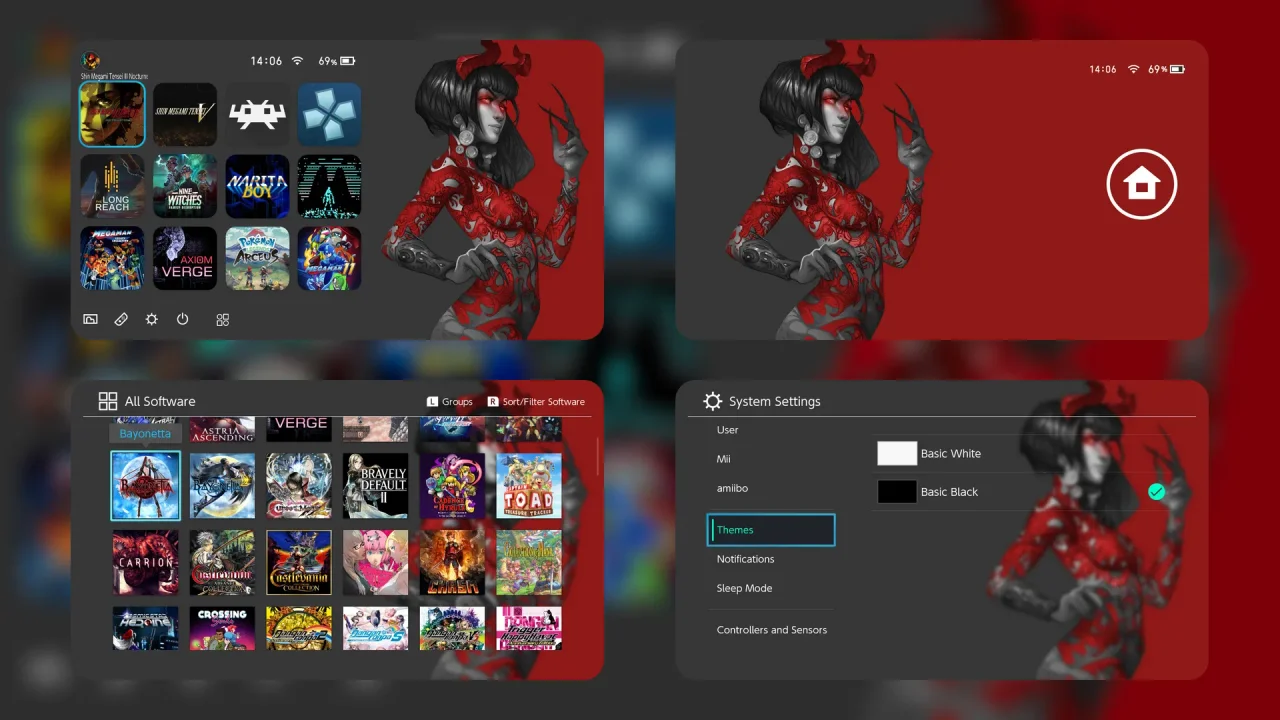Select the Bravely Default II game tile

tap(375, 486)
